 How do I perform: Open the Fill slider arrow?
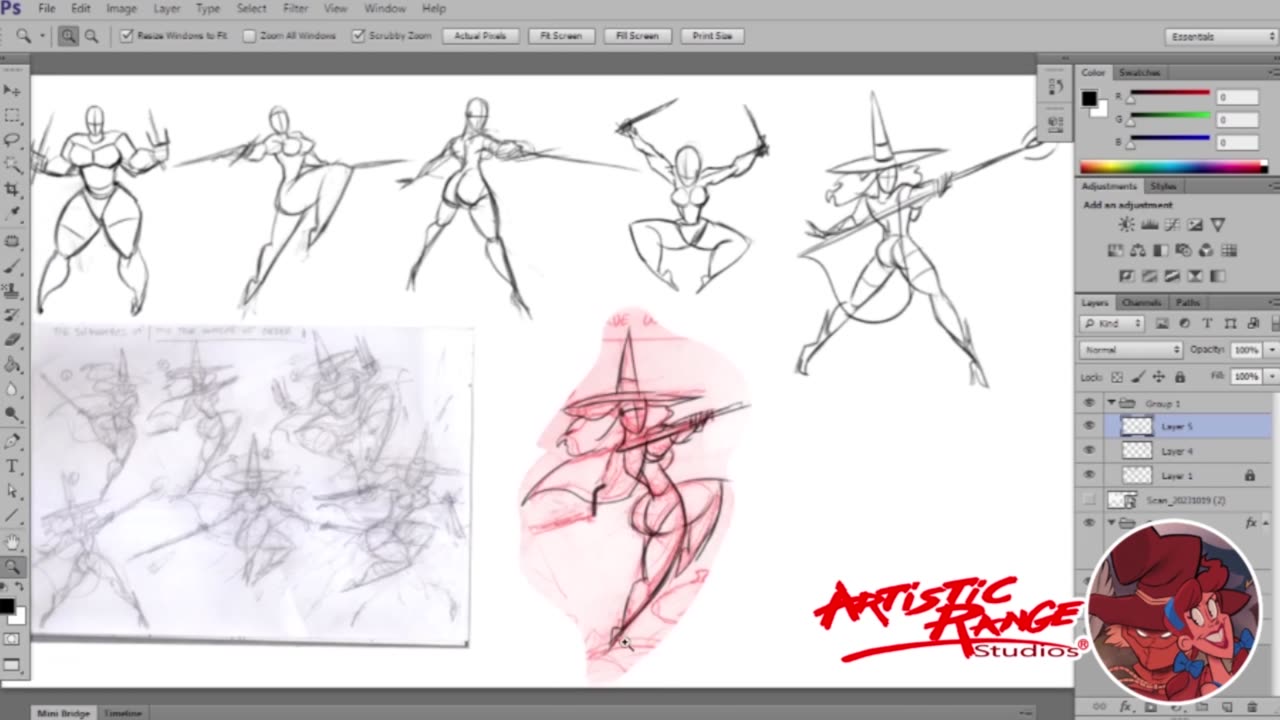(1271, 377)
